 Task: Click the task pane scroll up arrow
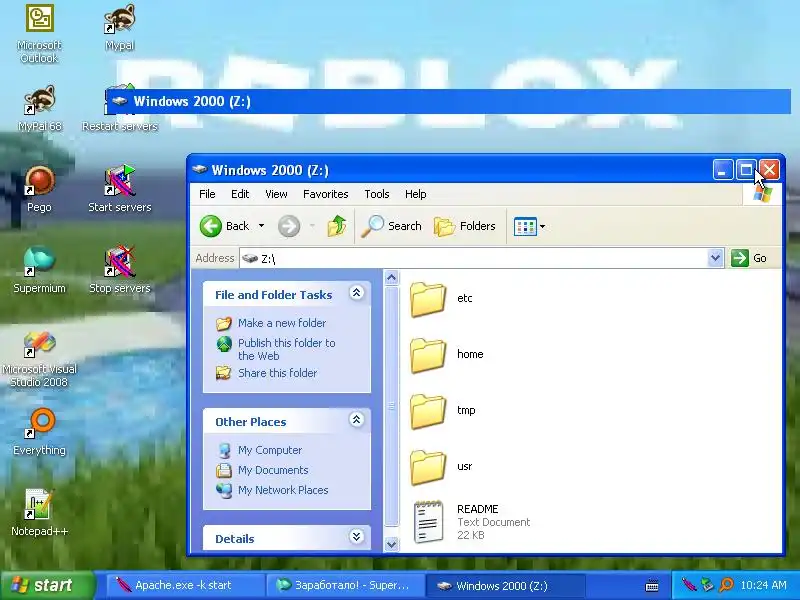(x=391, y=278)
